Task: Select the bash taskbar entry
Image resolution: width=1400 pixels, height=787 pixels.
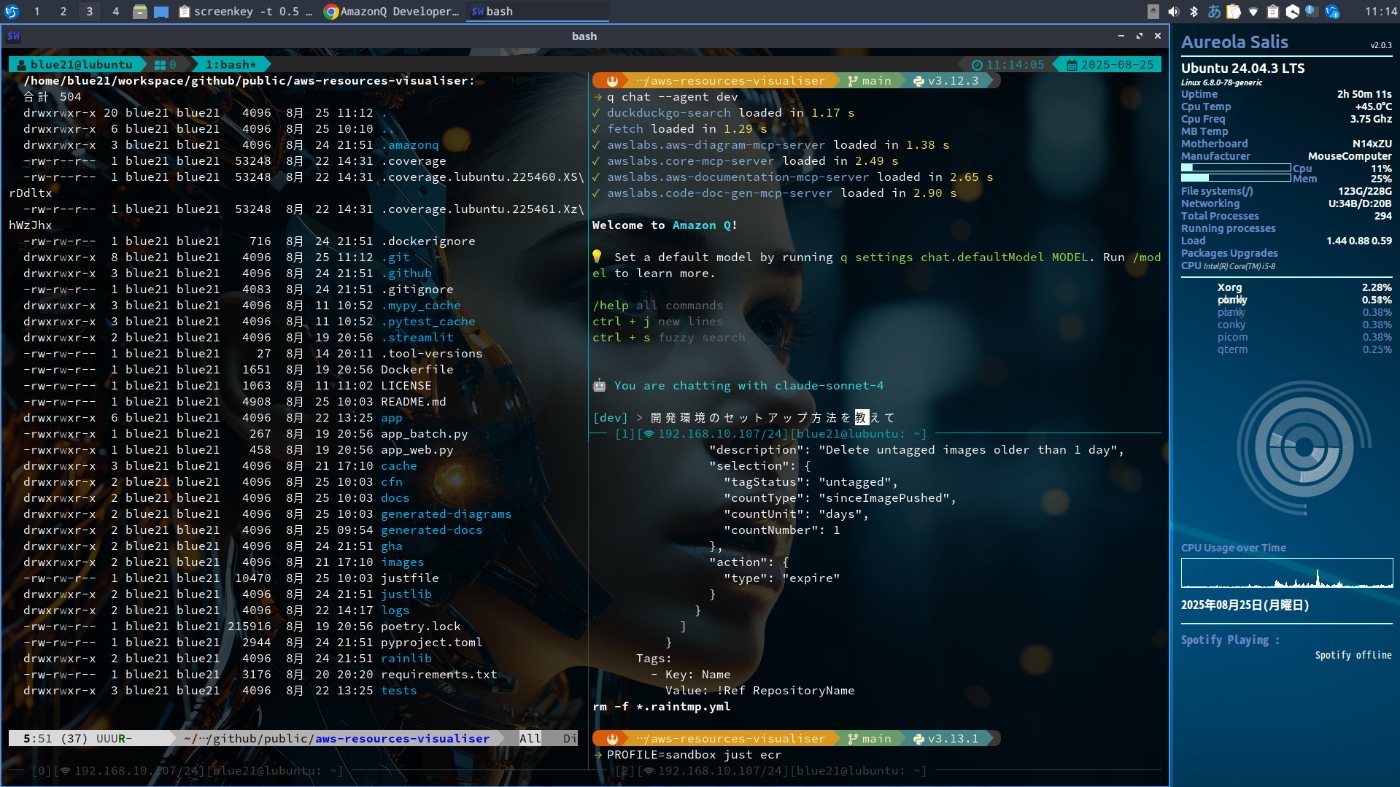Action: coord(537,12)
